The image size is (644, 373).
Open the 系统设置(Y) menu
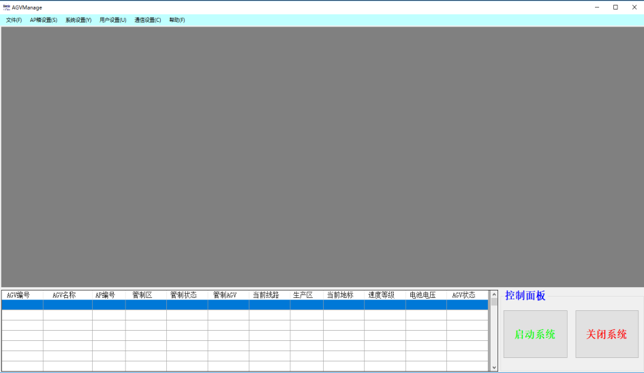(x=78, y=20)
